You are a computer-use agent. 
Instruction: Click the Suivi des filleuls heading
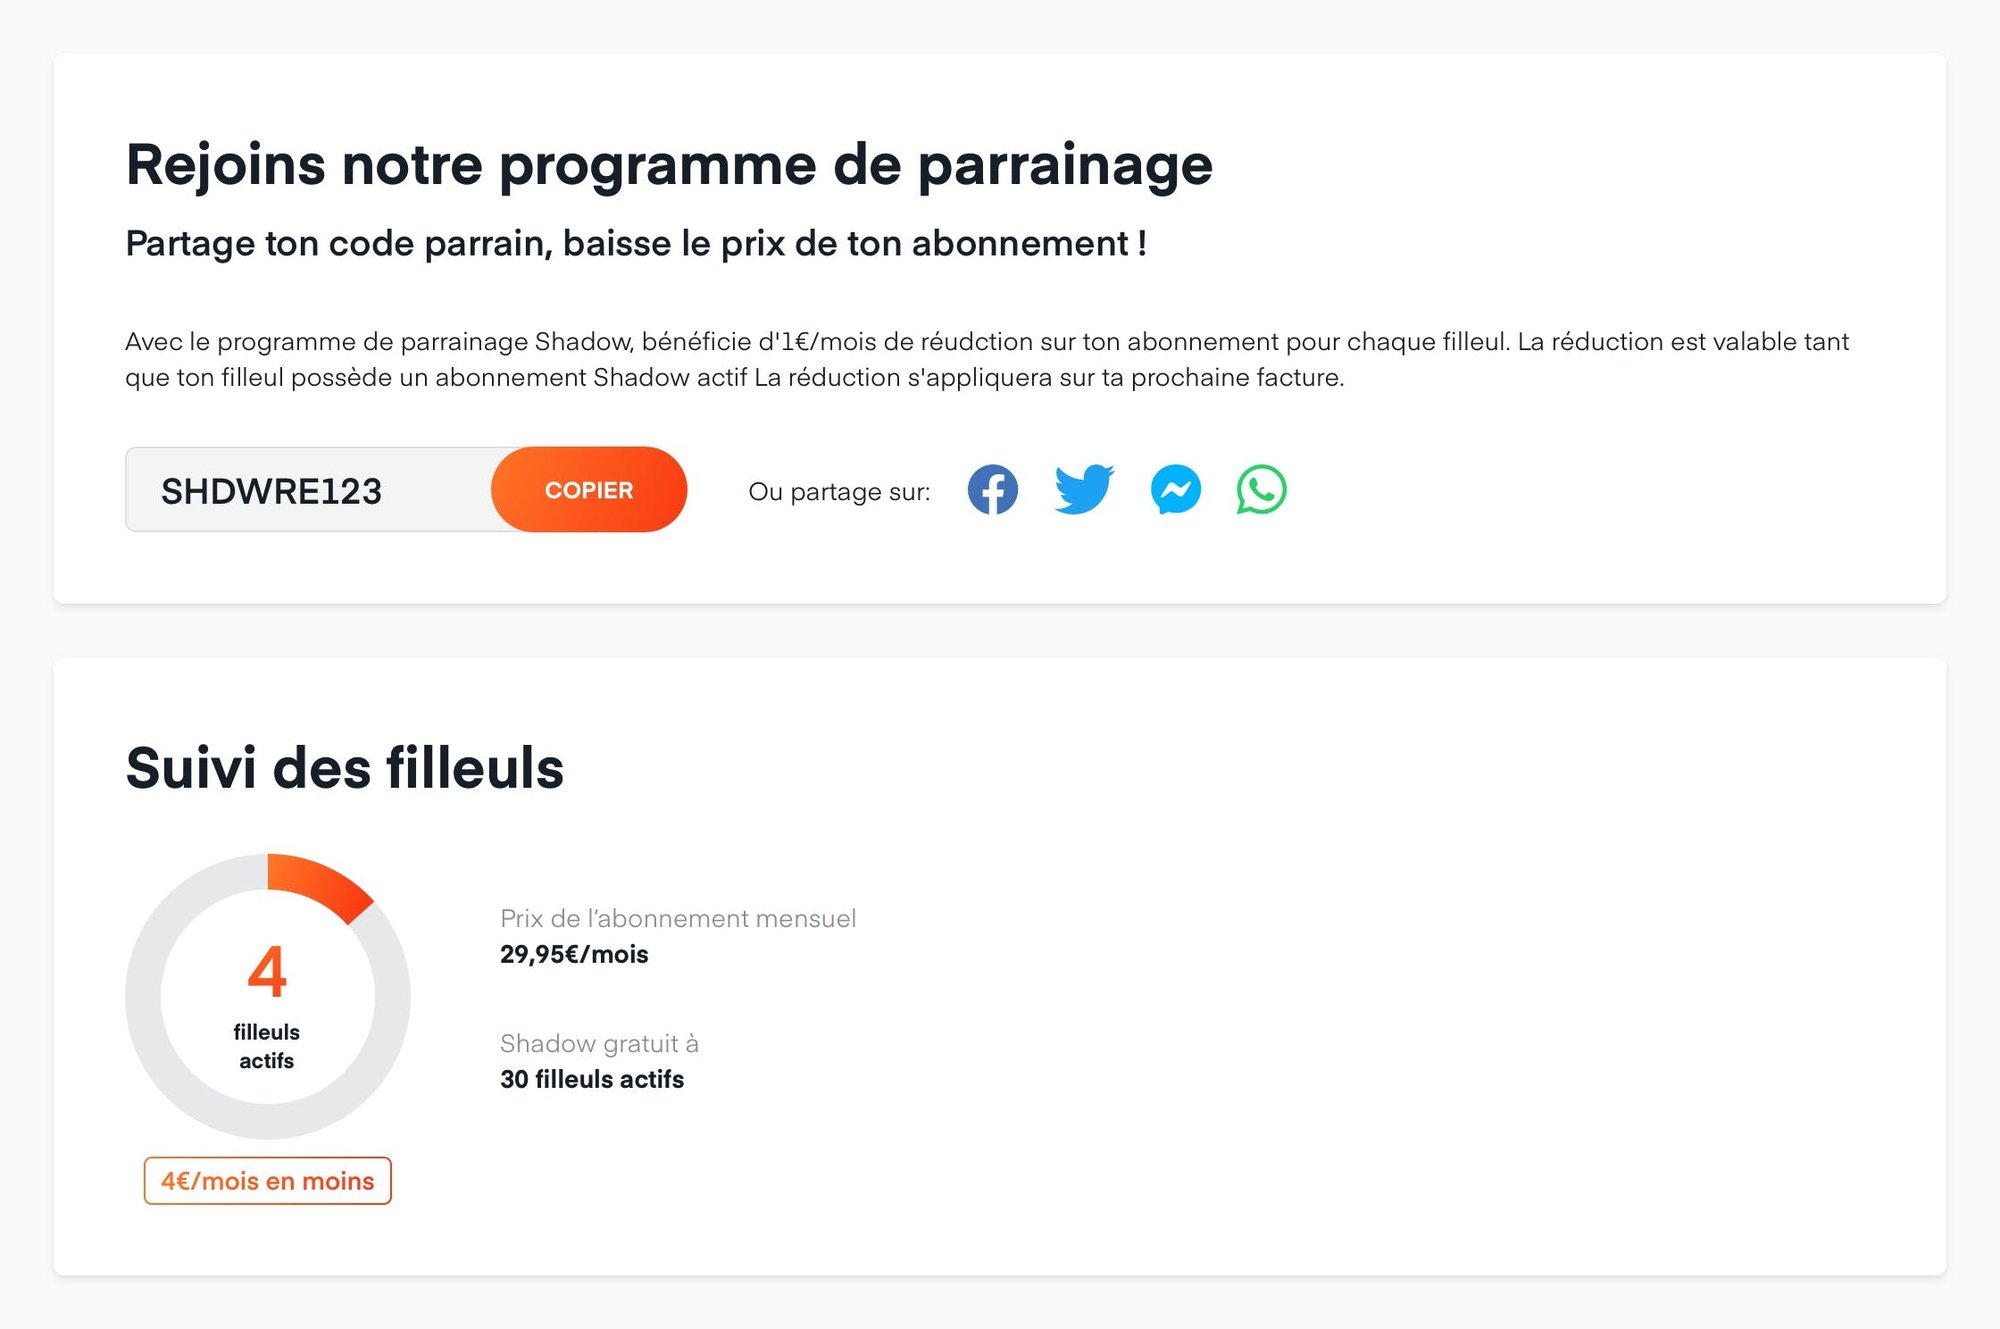344,768
